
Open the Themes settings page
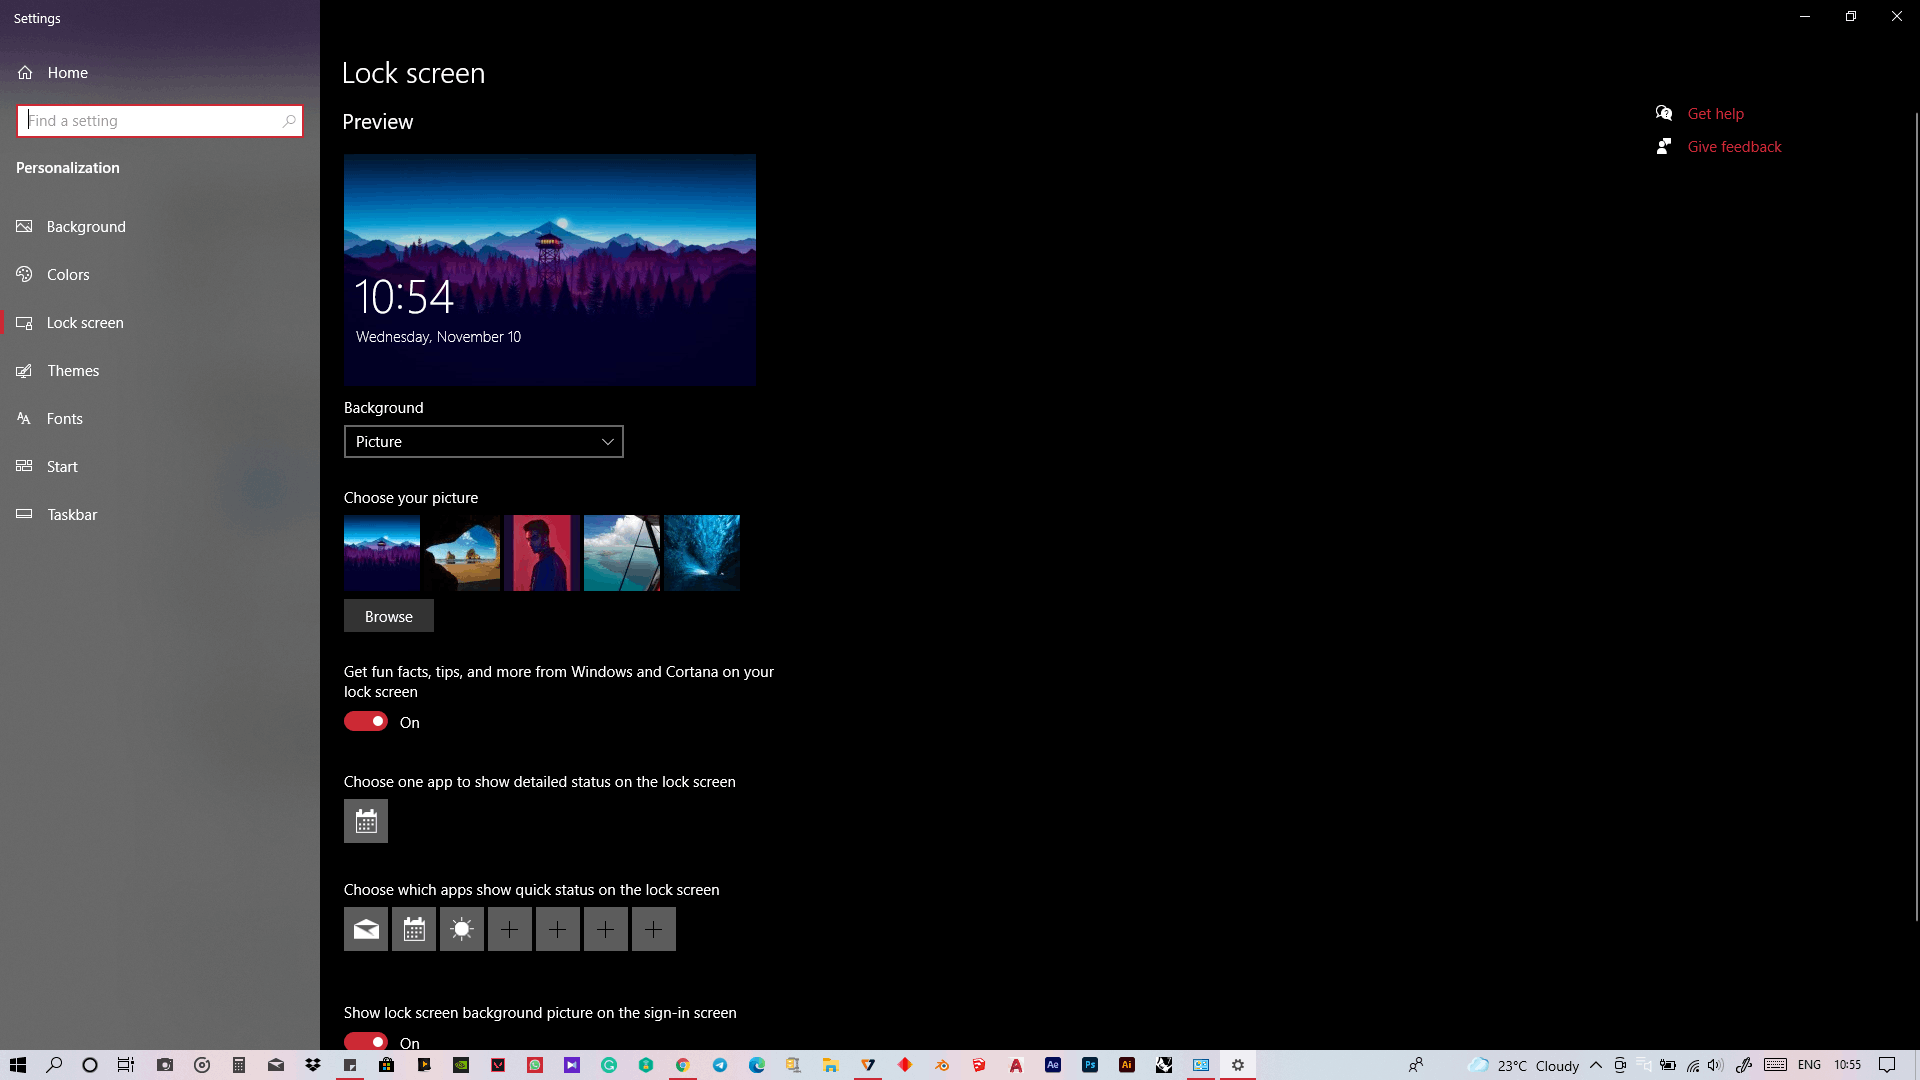(73, 371)
